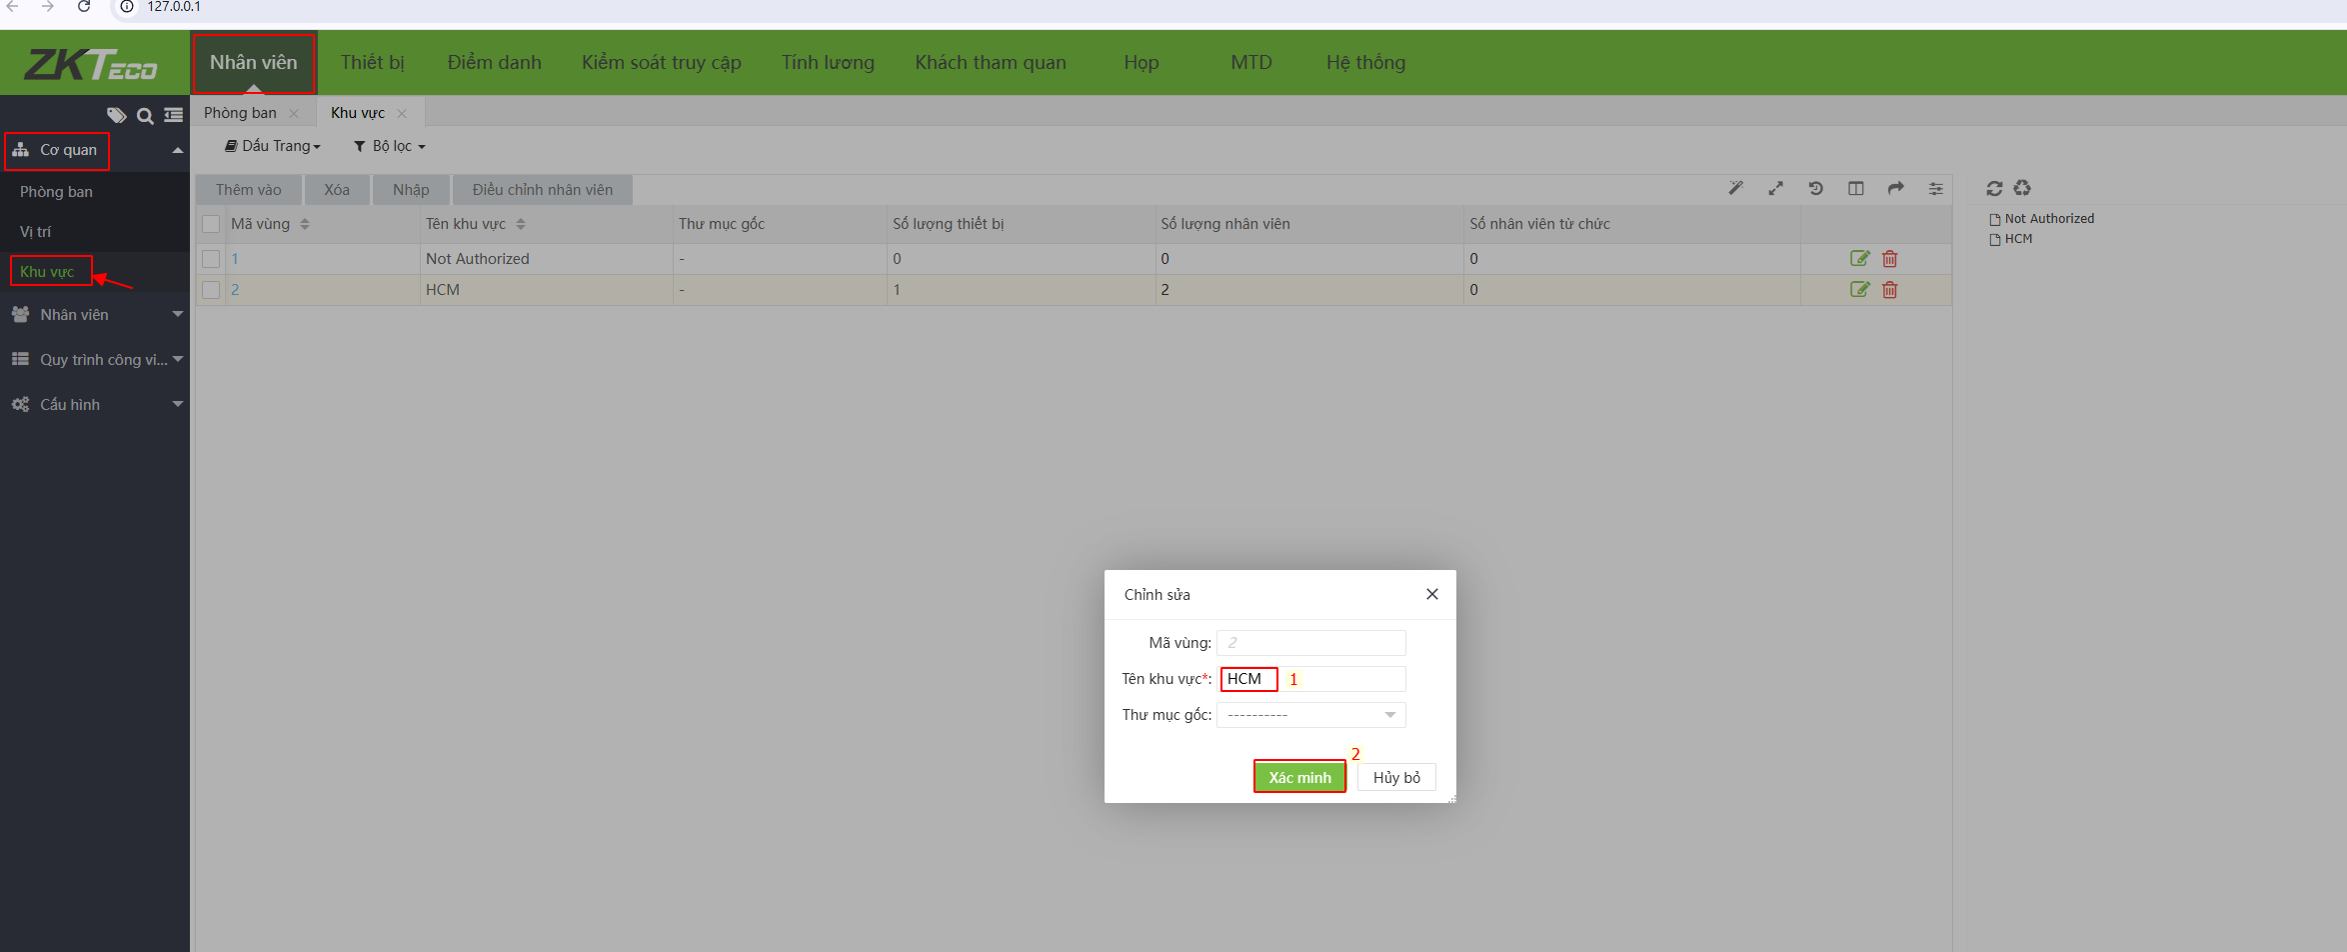This screenshot has width=2347, height=952.
Task: Switch to the Phòng ban tab
Action: 240,113
